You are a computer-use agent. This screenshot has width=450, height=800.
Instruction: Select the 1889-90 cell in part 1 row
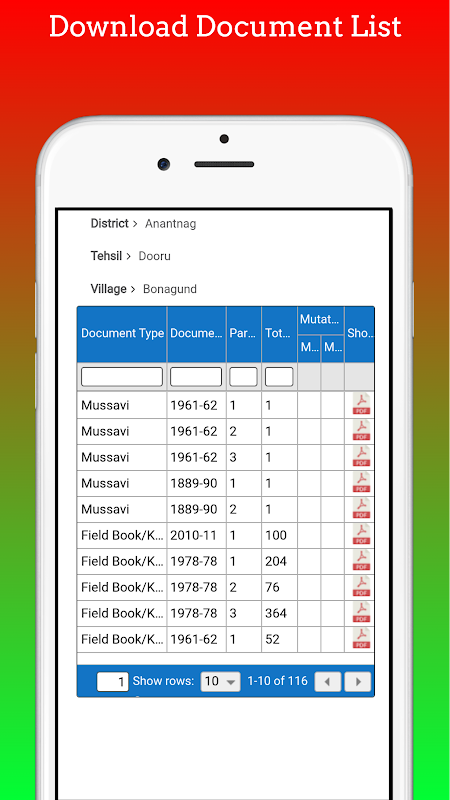click(x=196, y=483)
